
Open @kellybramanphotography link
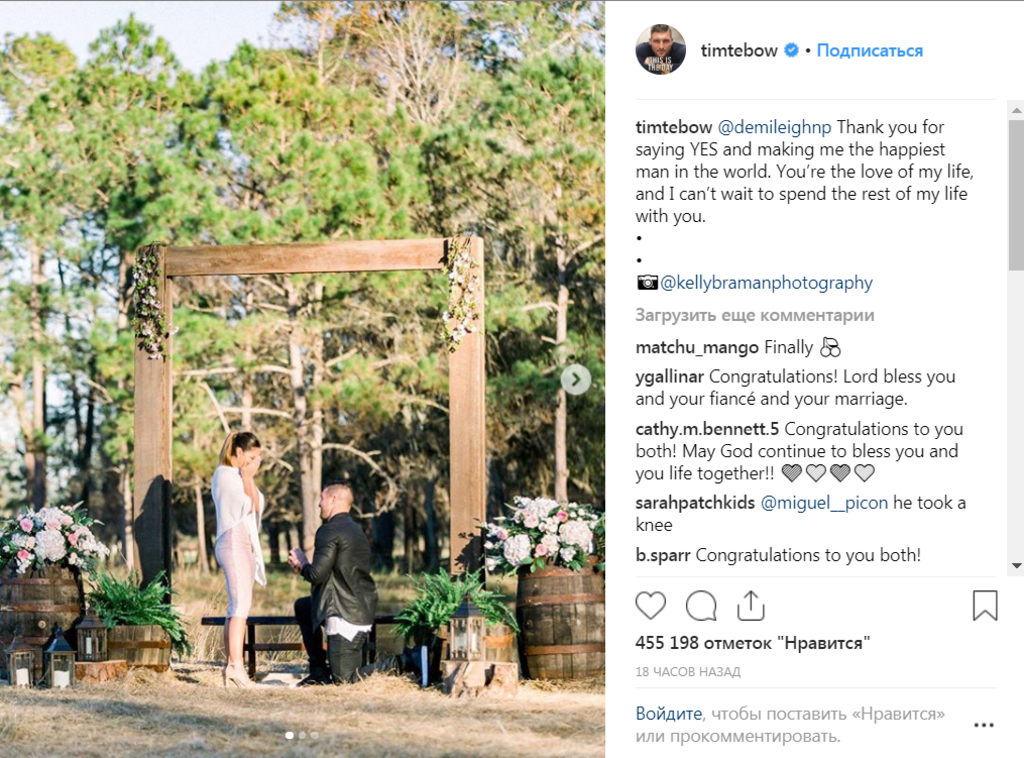click(x=766, y=283)
